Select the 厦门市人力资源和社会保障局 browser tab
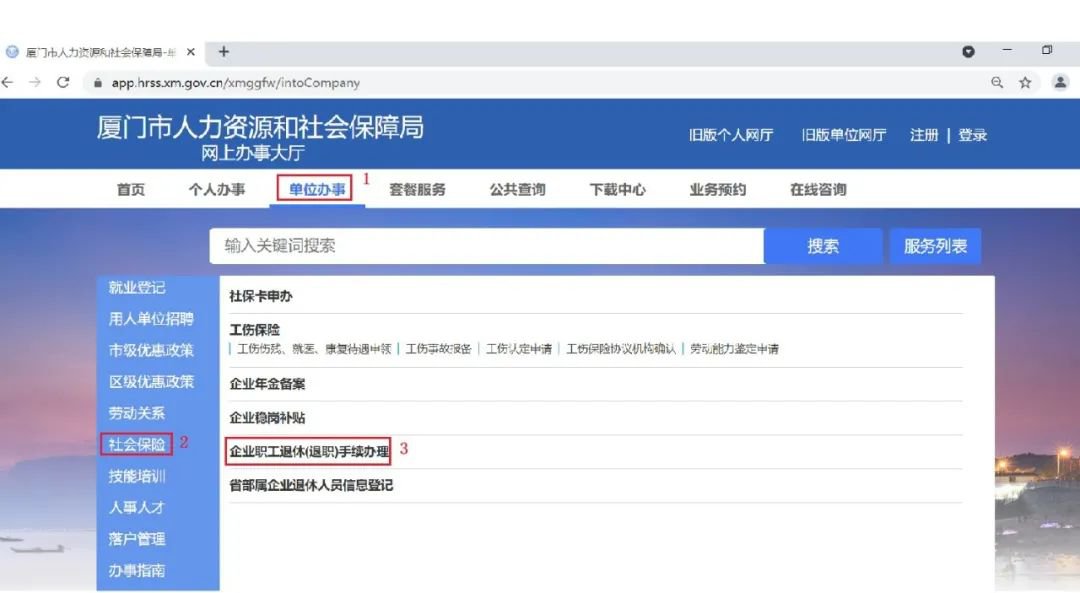This screenshot has height=593, width=1080. [101, 52]
